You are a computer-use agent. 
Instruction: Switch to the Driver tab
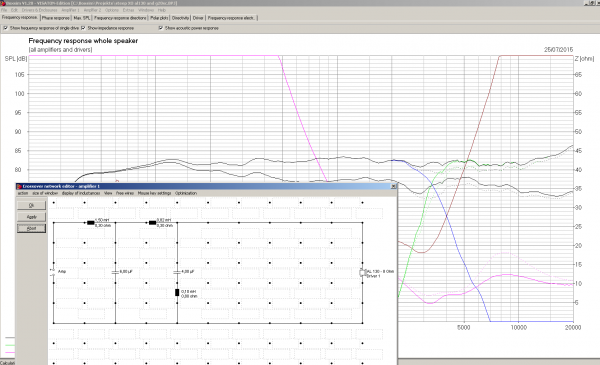coord(198,18)
